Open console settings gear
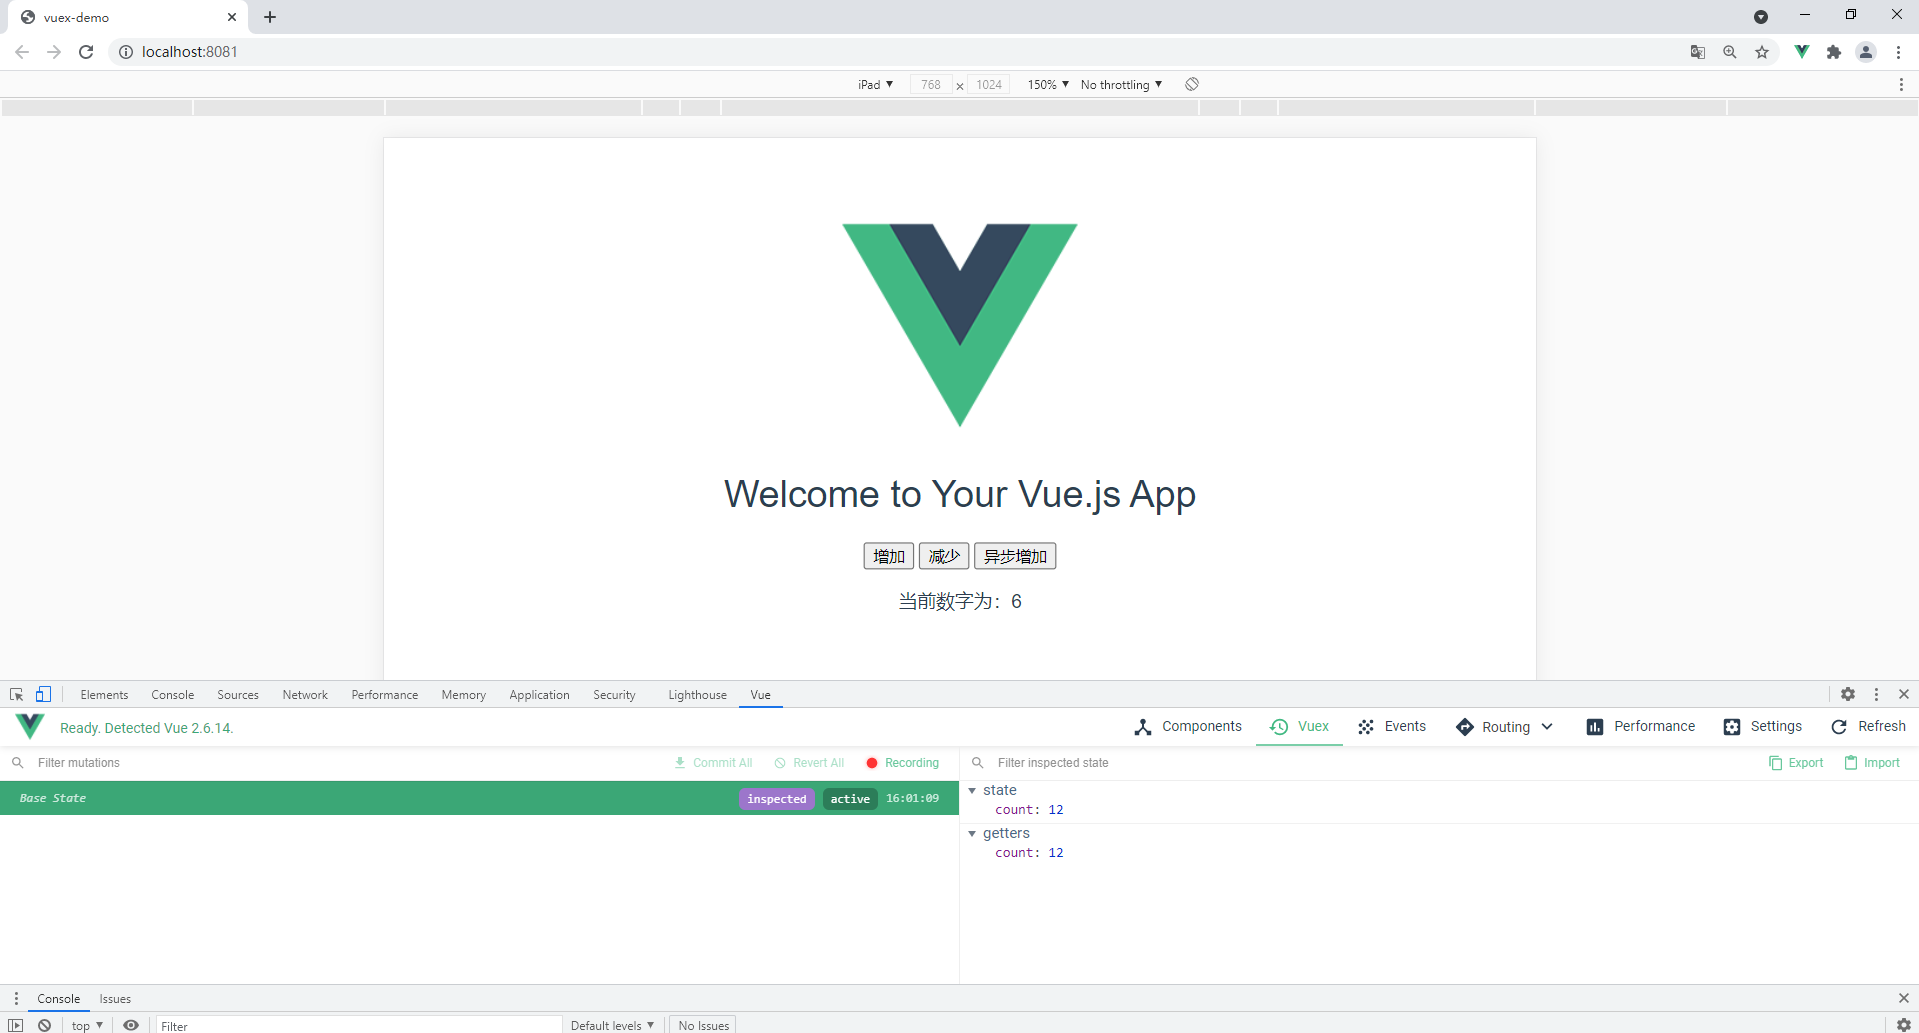 click(1904, 1025)
